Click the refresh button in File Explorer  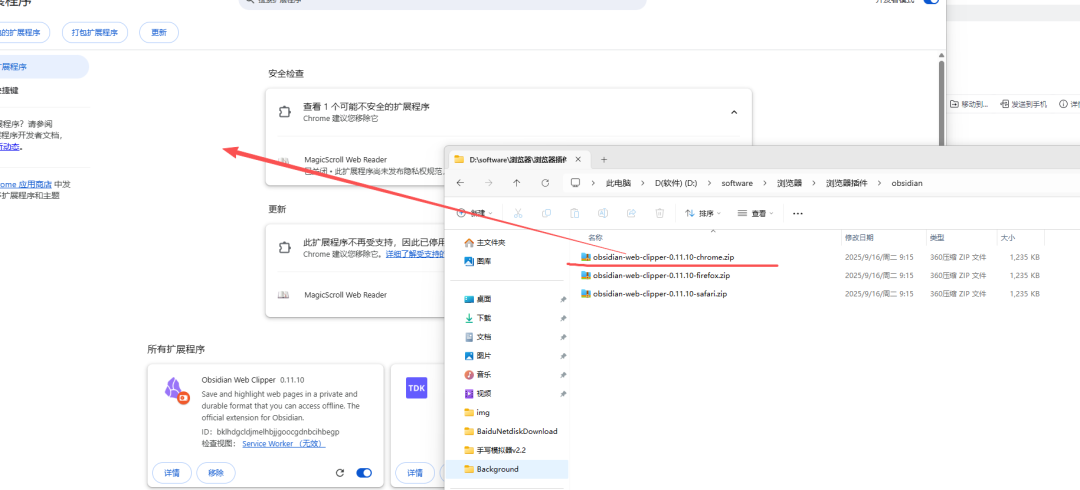[545, 183]
